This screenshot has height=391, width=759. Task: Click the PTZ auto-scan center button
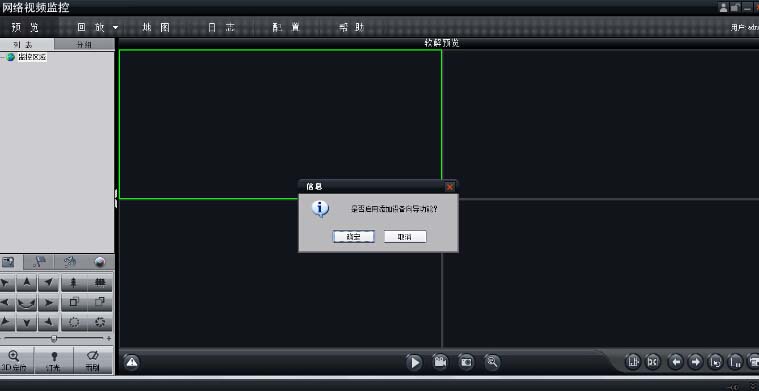[x=27, y=303]
